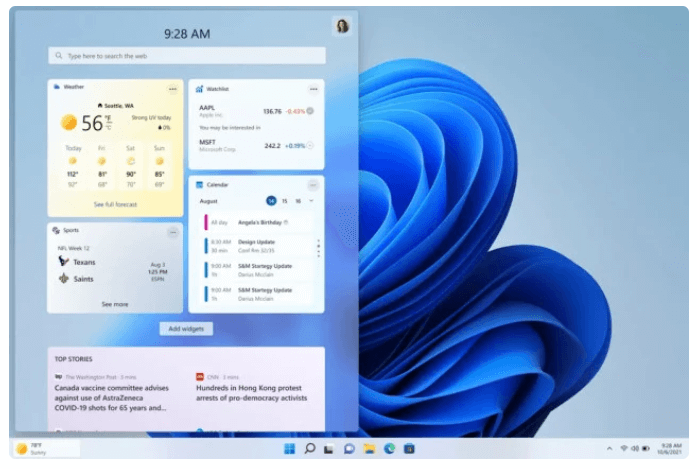The height and width of the screenshot is (469, 697).
Task: Click TOP STORIES heading
Action: pyautogui.click(x=73, y=359)
